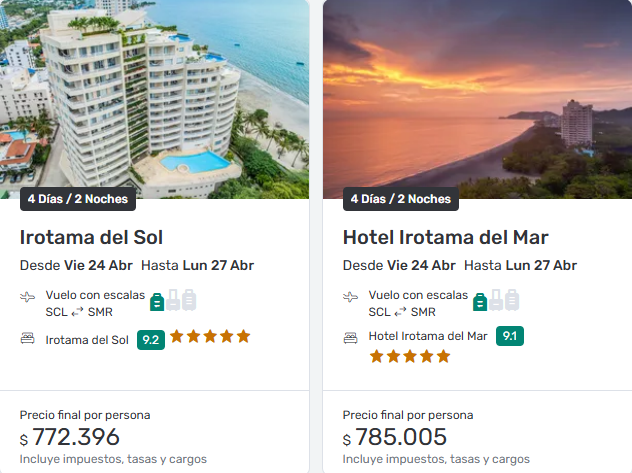Image resolution: width=632 pixels, height=473 pixels.
Task: Click the bed icon beside Irotama del Sol
Action: pos(28,339)
